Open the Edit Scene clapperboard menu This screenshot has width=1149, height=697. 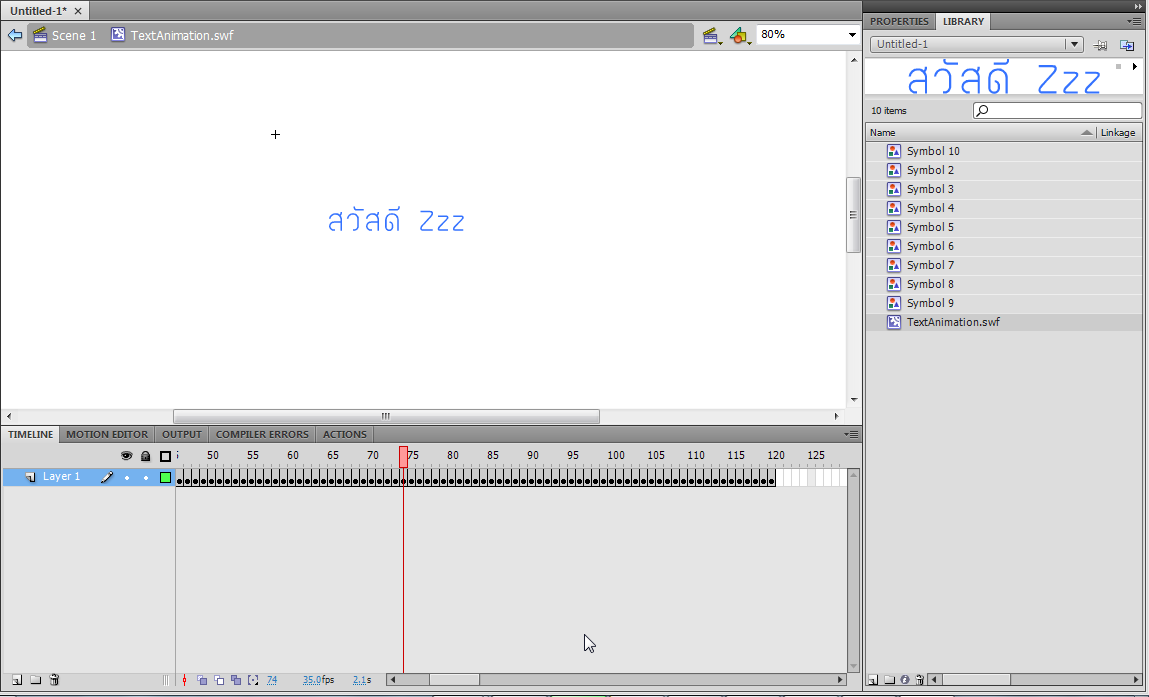(x=712, y=35)
